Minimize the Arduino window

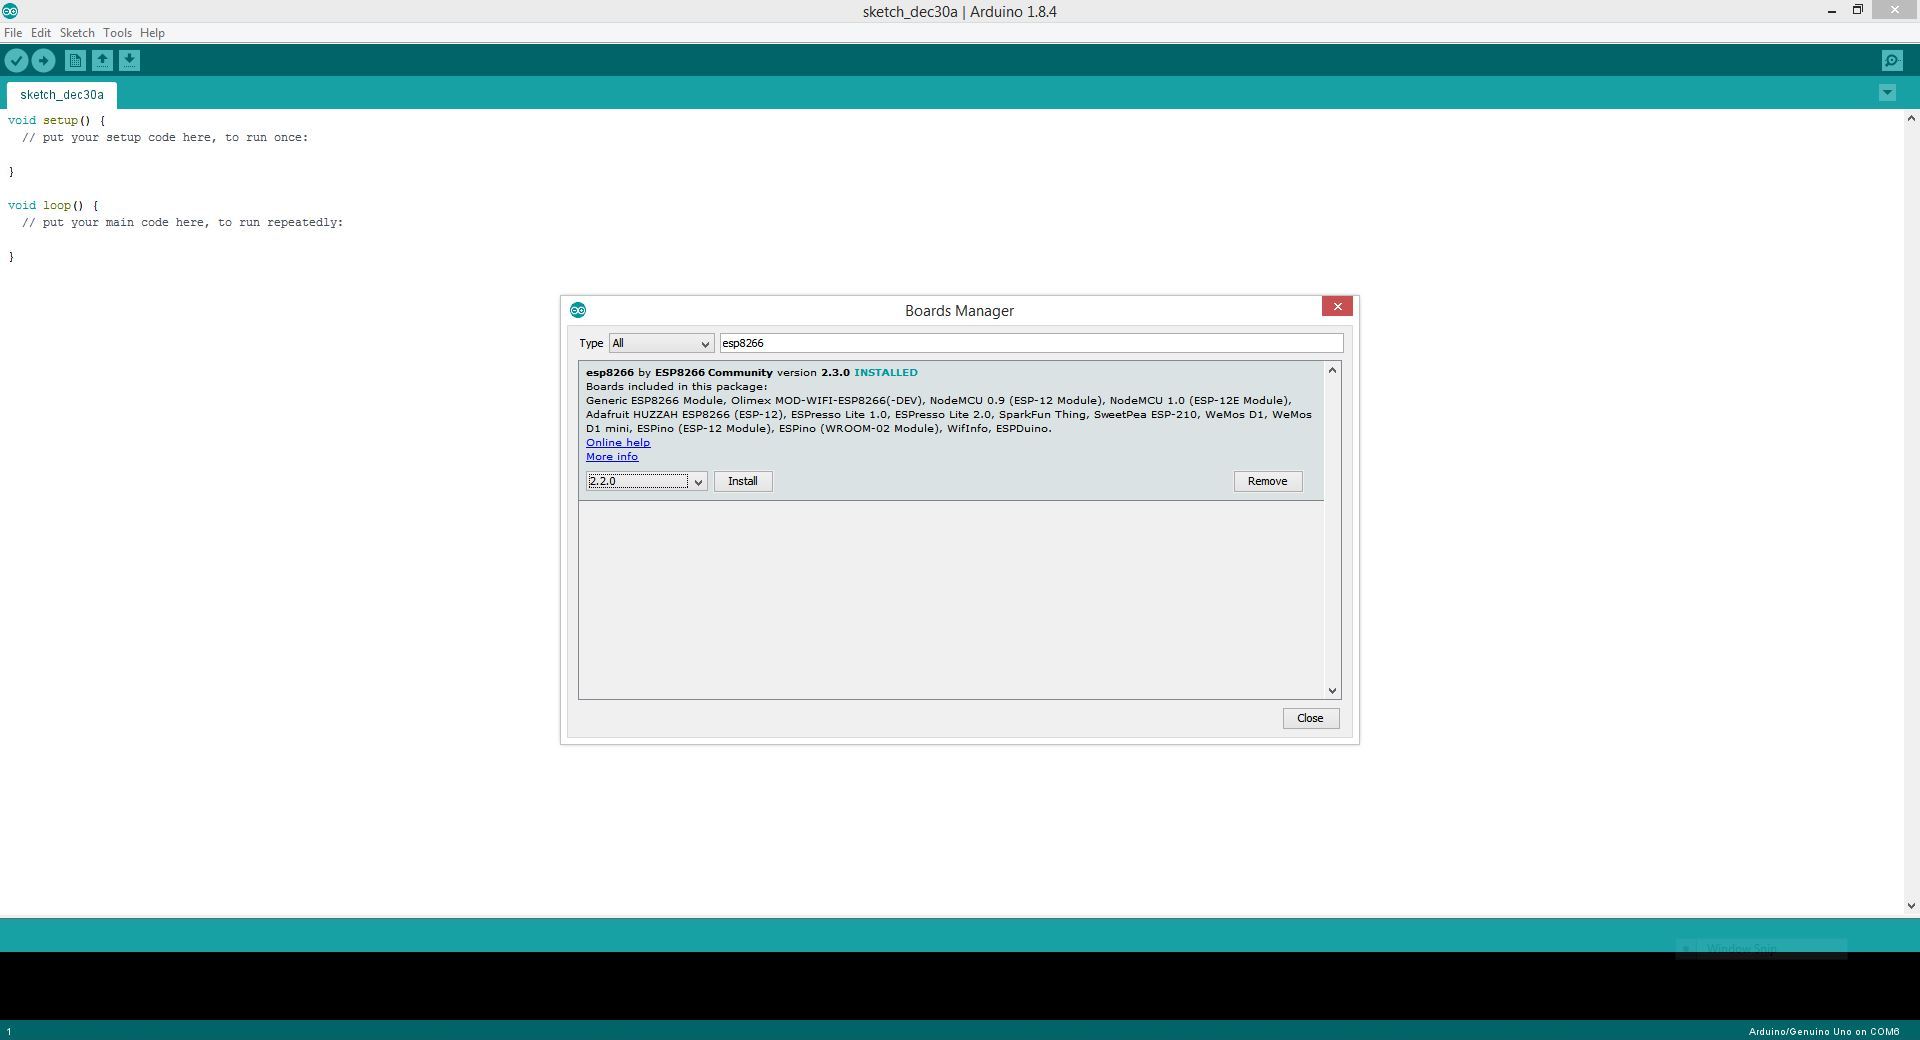coord(1832,11)
